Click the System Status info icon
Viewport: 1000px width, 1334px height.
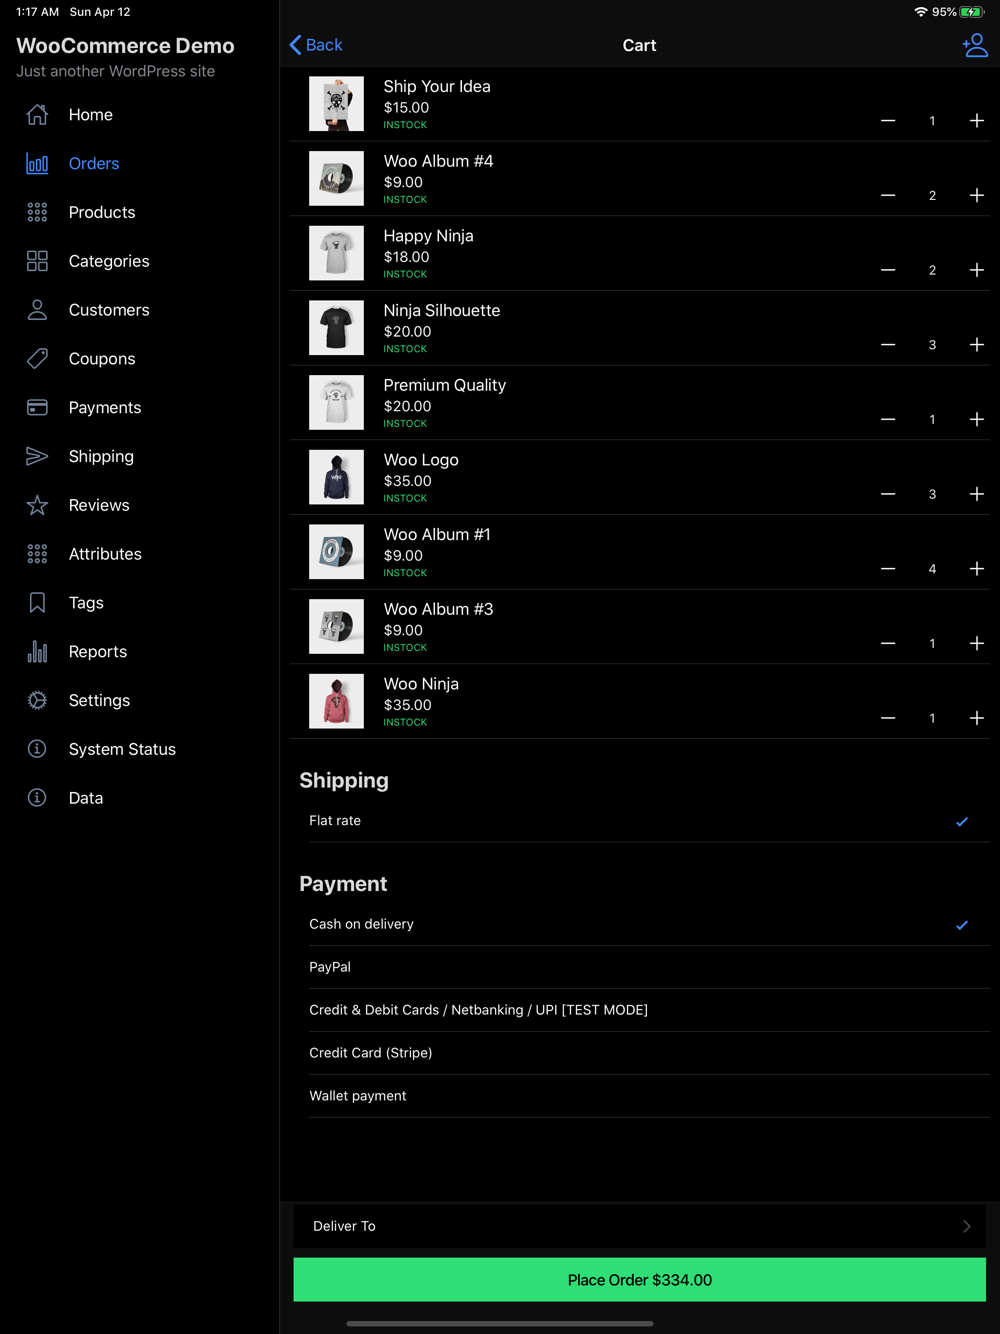(x=37, y=749)
